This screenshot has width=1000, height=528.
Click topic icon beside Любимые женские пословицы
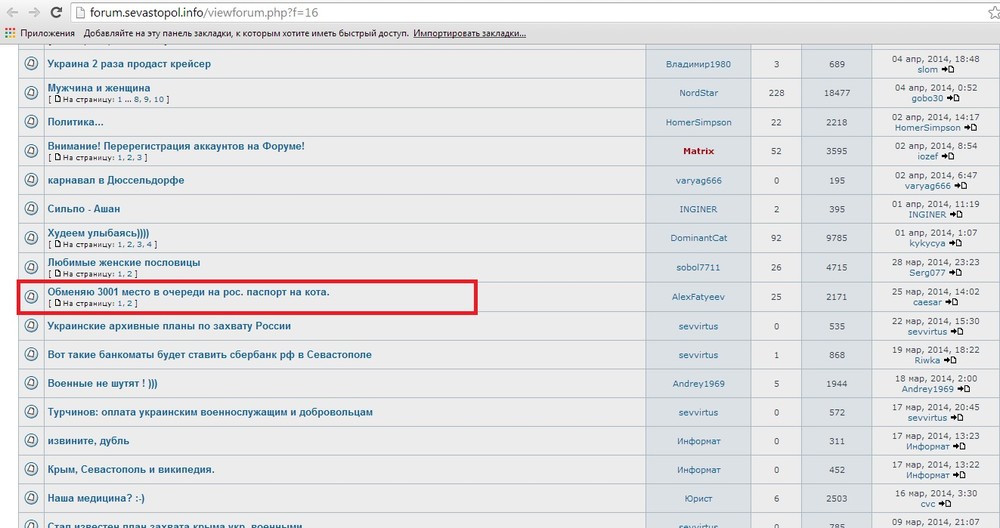(x=31, y=267)
